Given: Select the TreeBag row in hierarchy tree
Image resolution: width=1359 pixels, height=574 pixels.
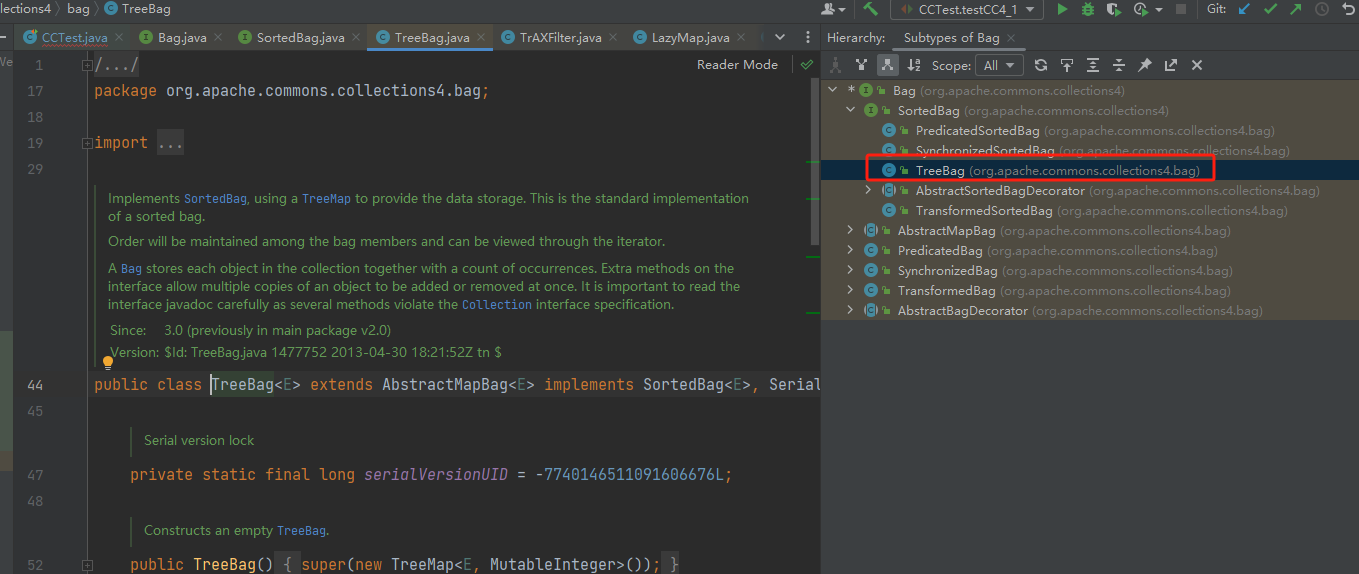Looking at the screenshot, I should [1090, 171].
